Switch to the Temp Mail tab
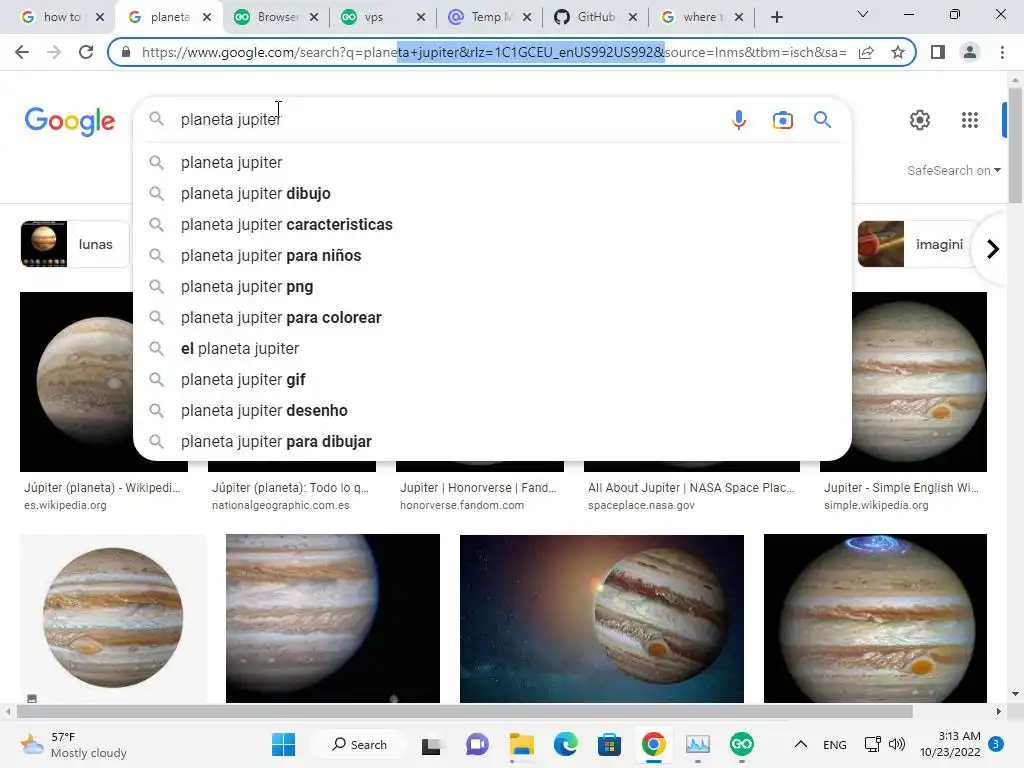 (490, 17)
